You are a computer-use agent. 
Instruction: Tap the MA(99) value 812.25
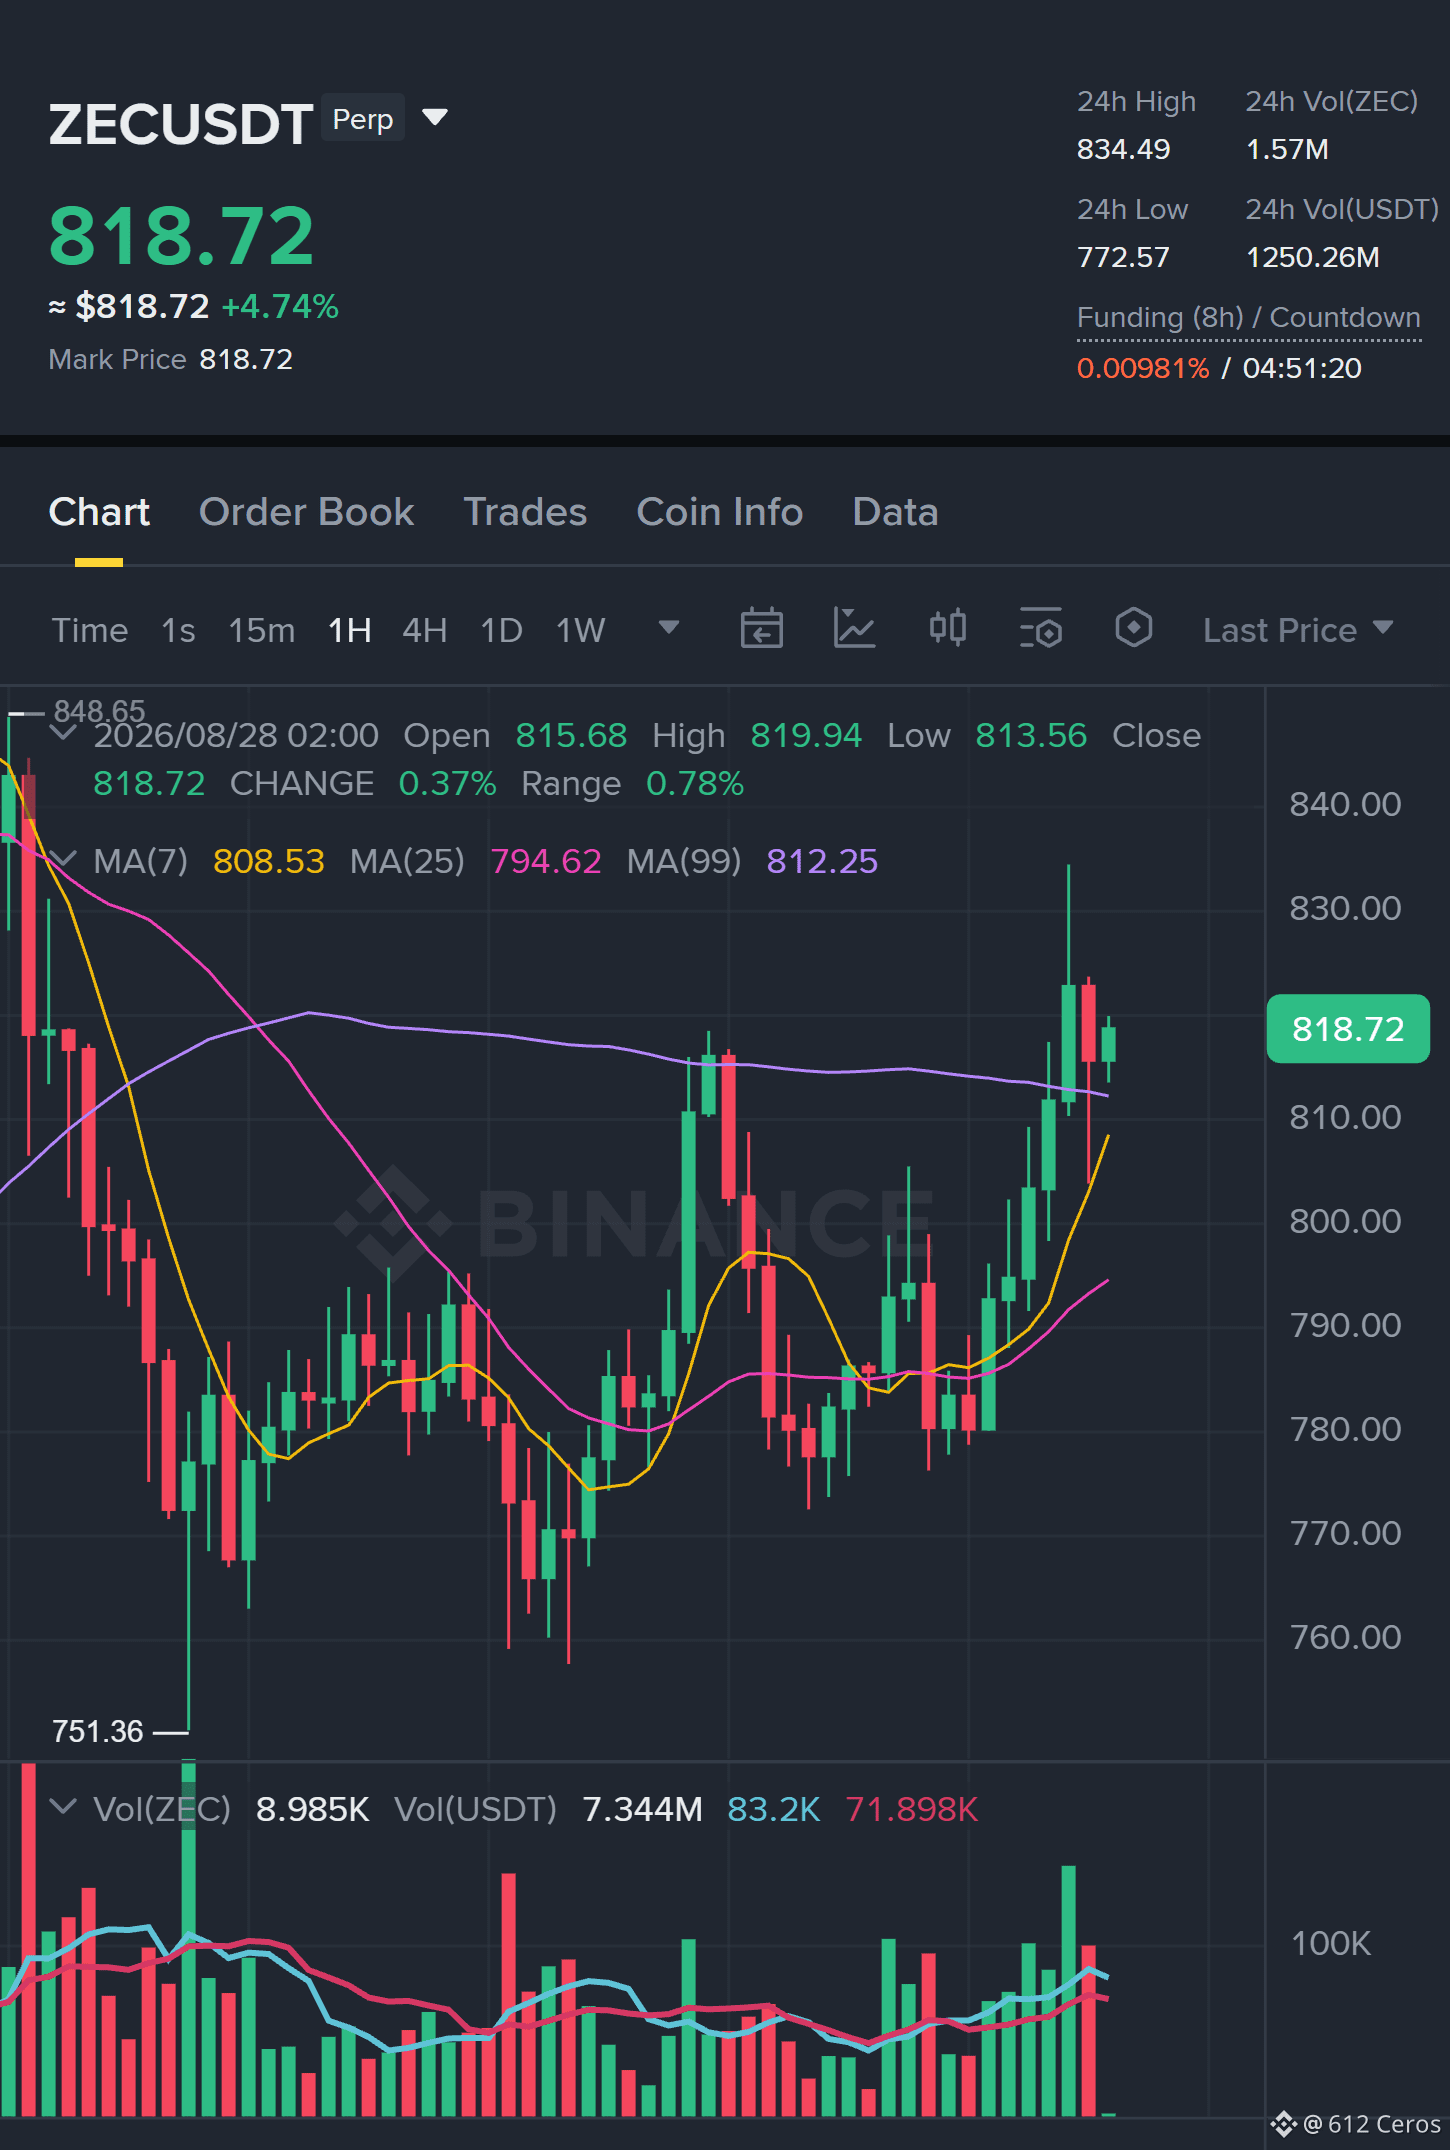click(x=822, y=861)
